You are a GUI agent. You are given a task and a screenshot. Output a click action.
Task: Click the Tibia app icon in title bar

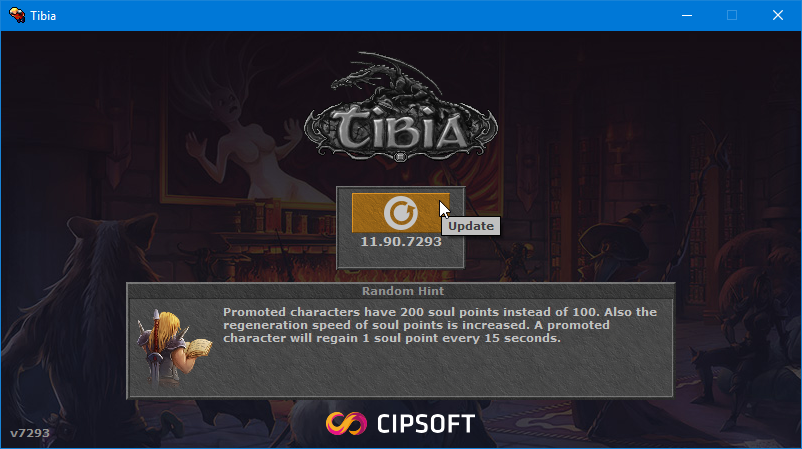pos(17,15)
